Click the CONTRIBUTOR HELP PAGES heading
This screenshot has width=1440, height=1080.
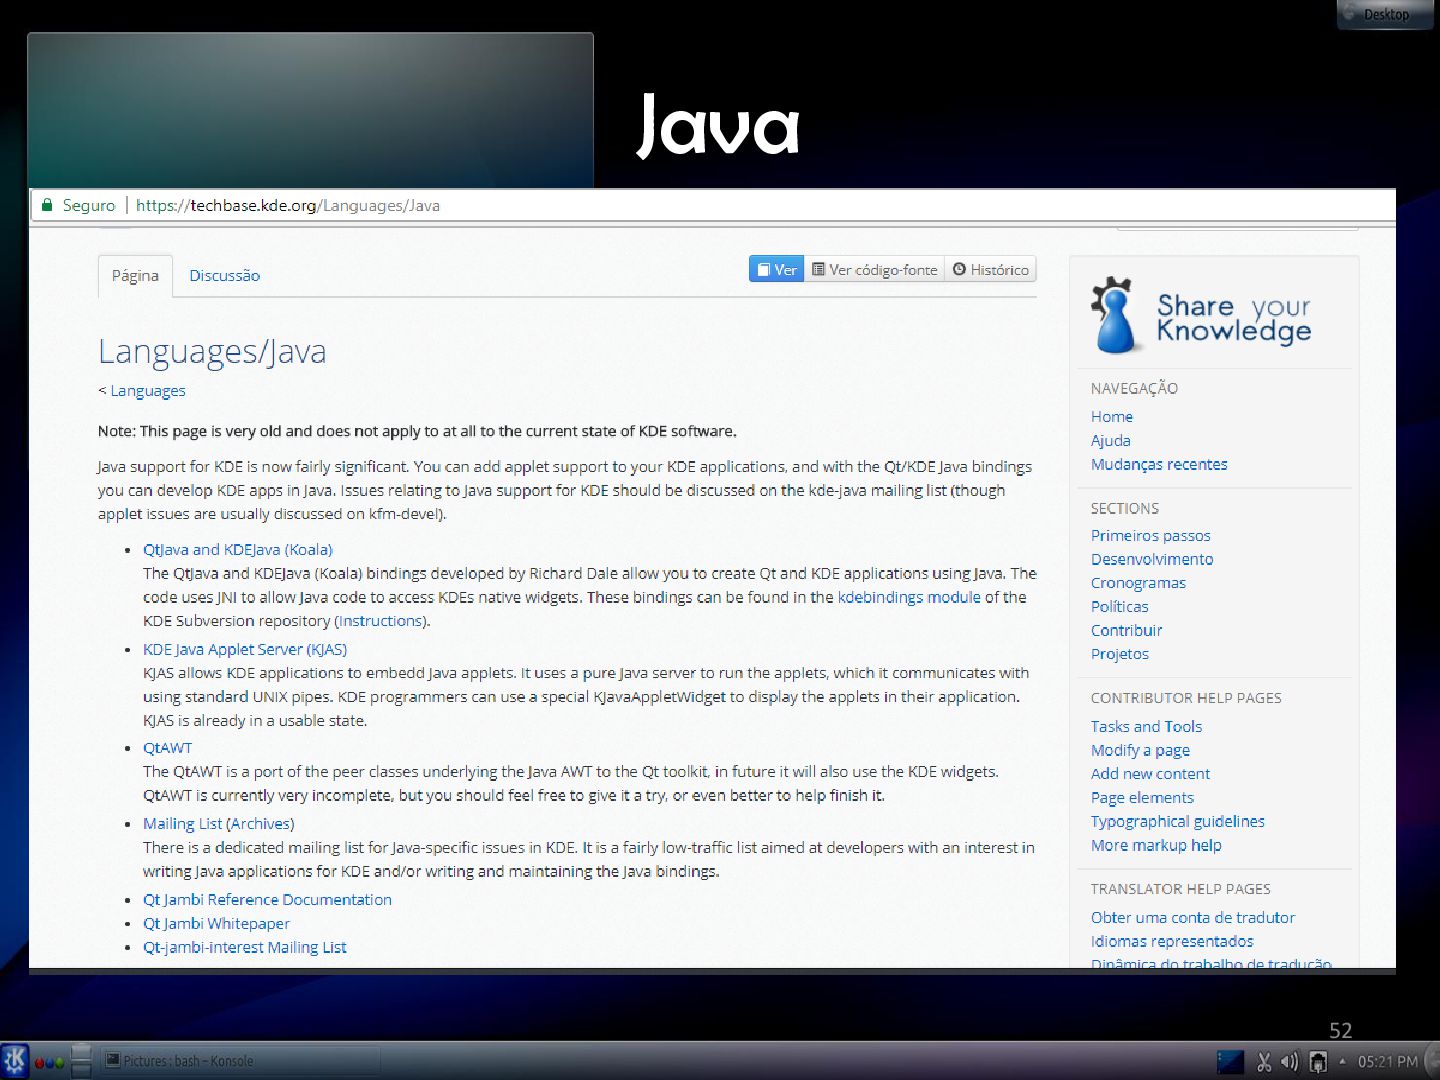click(x=1186, y=699)
